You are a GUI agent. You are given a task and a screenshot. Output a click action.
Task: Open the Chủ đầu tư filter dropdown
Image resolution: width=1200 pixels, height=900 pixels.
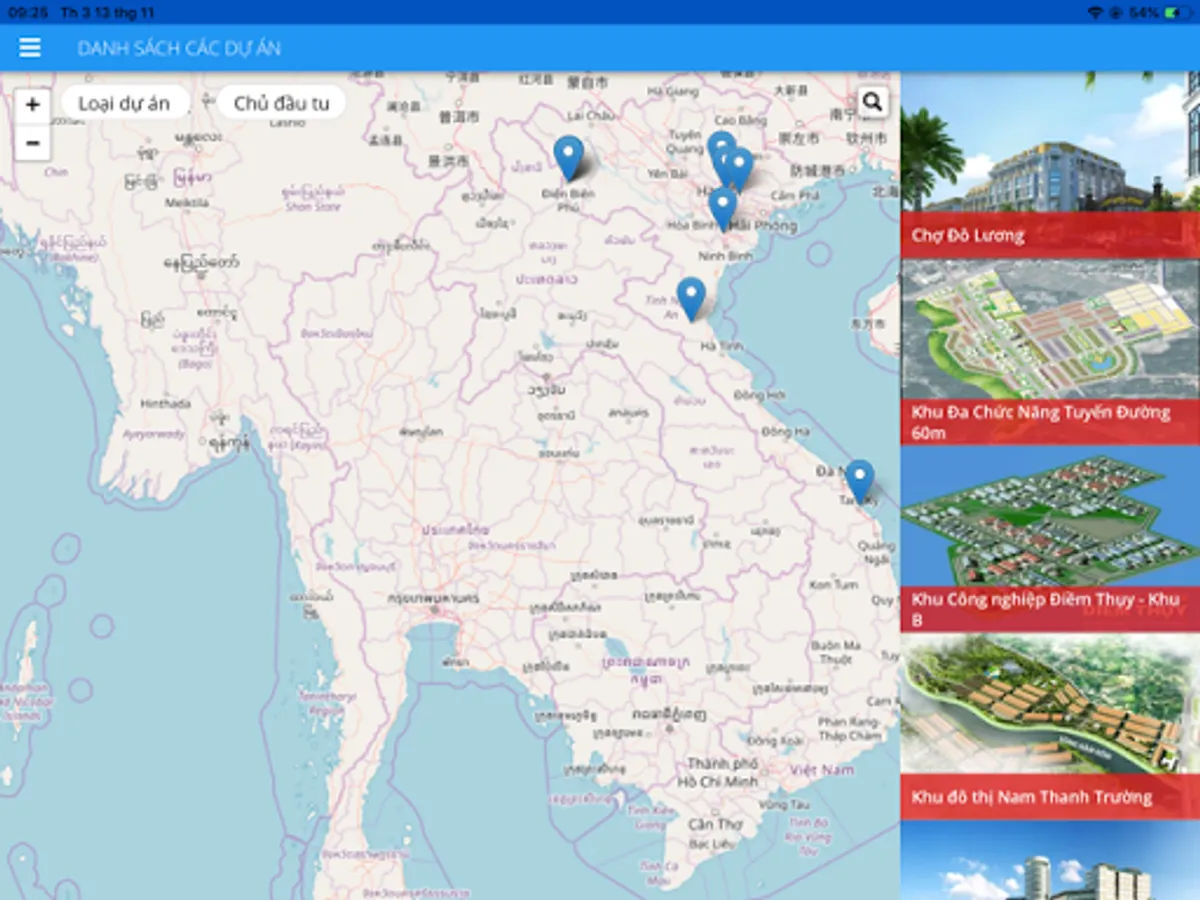click(x=281, y=103)
